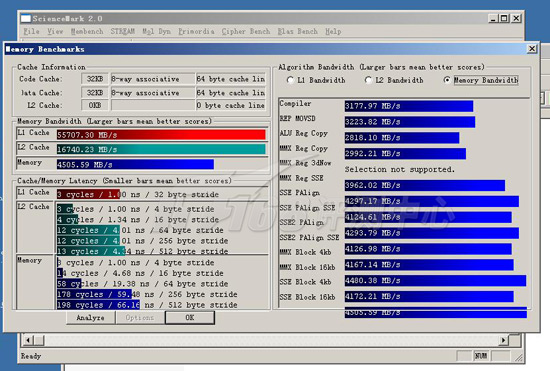
Task: Close the Memory Benchmarks dialog
Action: pos(532,49)
